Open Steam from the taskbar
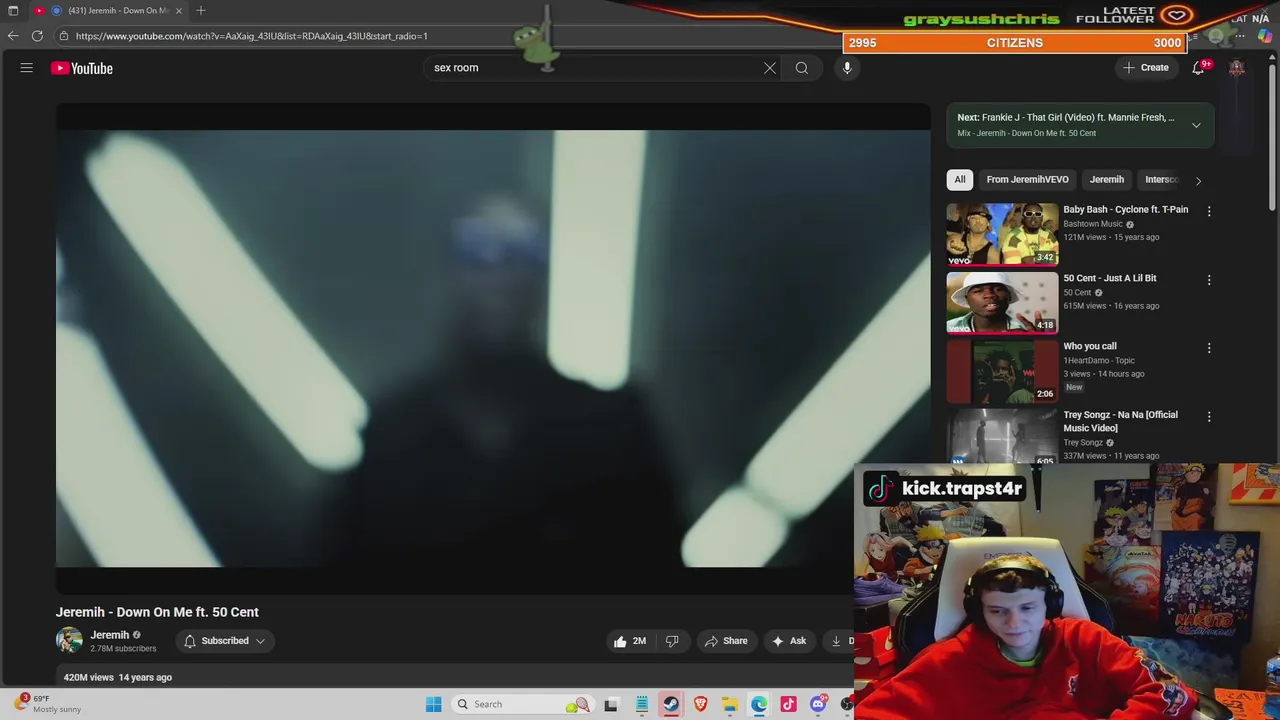Screen dimensions: 1280x720 671,704
